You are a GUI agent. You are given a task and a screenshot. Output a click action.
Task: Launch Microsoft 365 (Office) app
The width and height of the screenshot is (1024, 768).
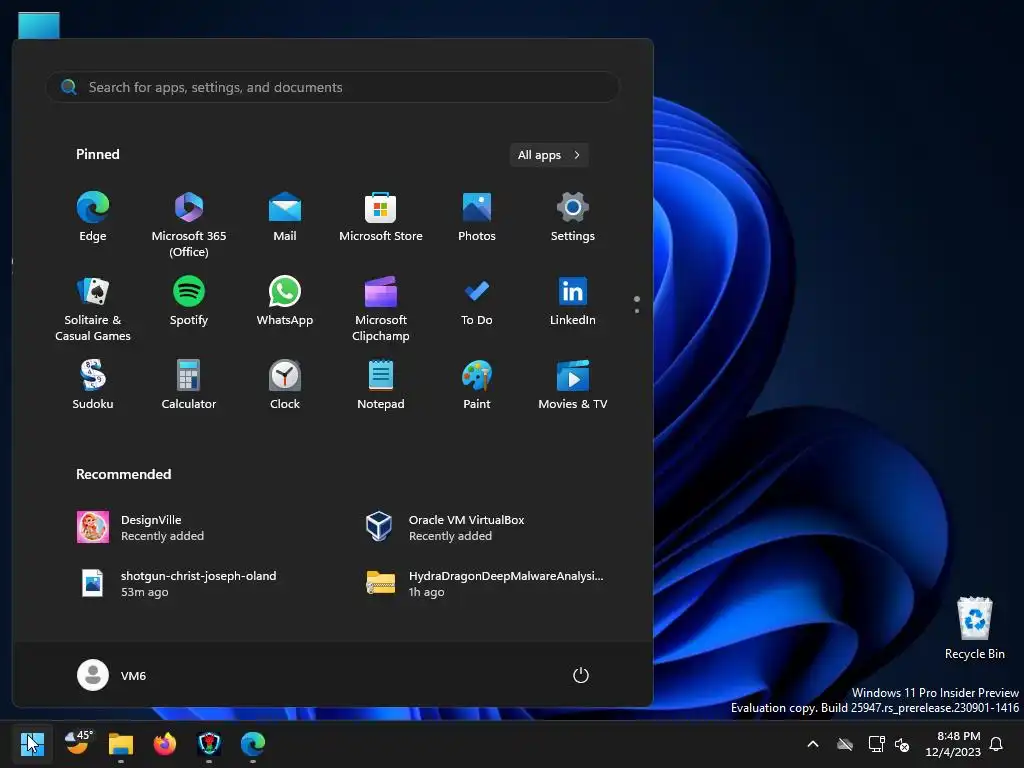click(x=189, y=225)
